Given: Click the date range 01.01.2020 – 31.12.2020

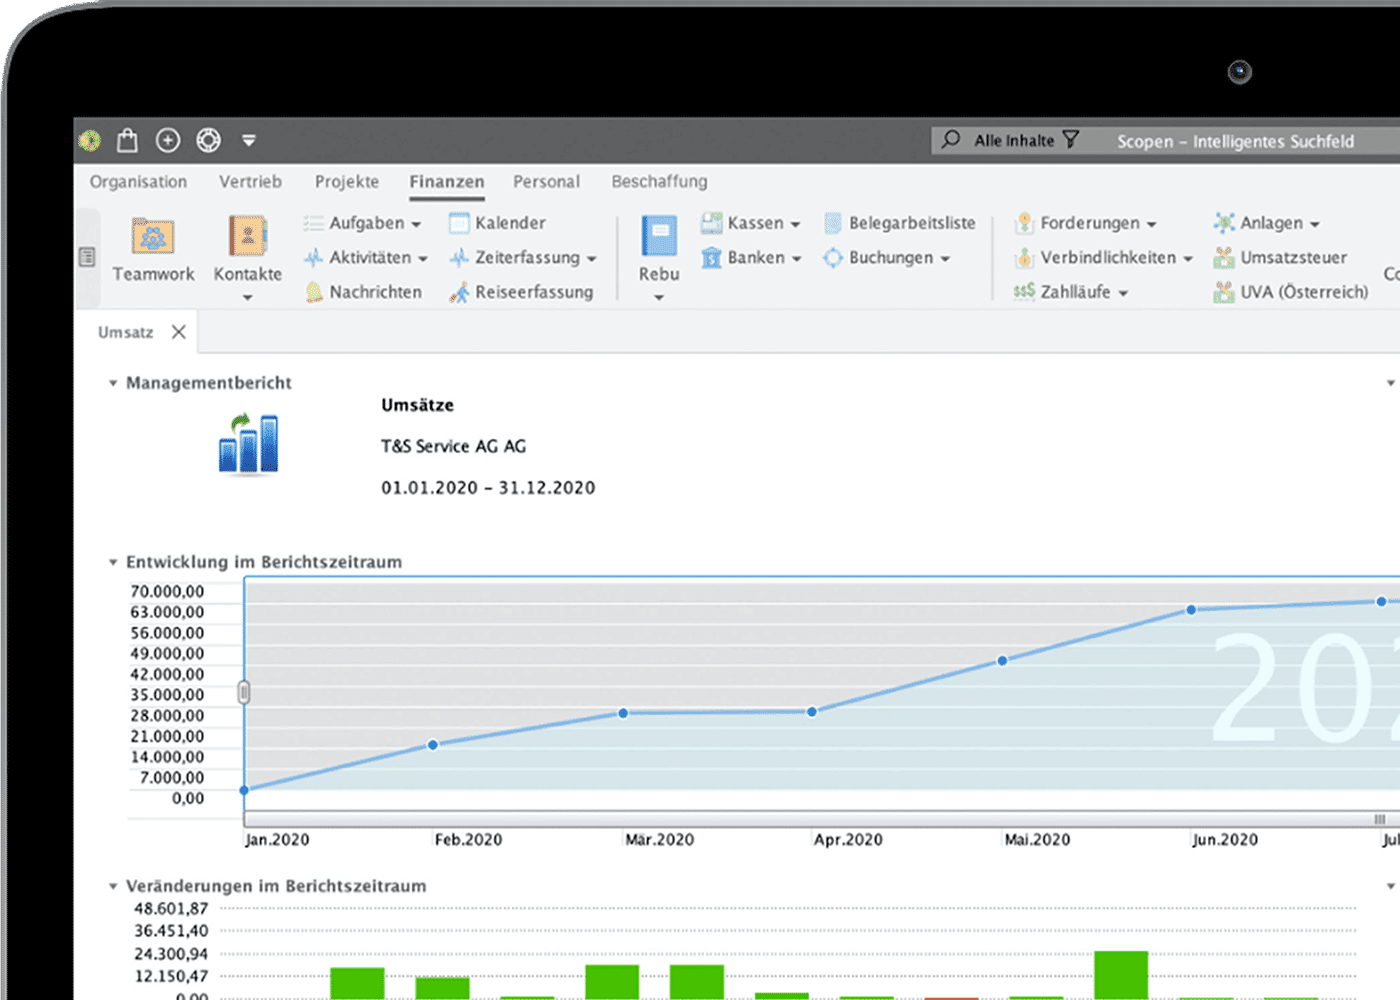Looking at the screenshot, I should coord(488,488).
